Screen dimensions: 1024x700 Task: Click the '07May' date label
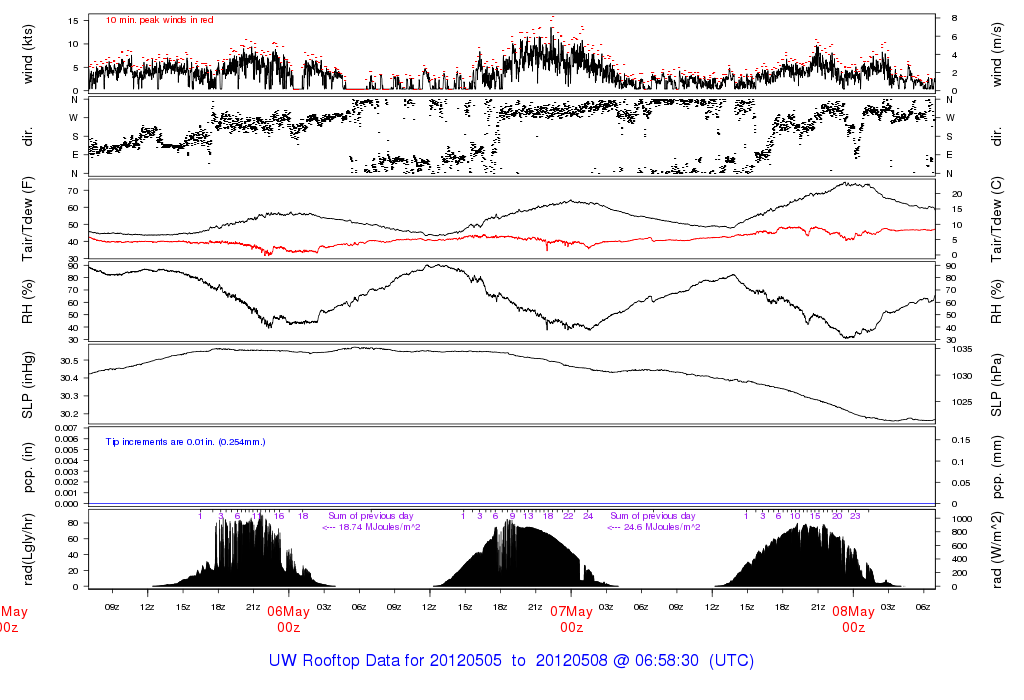click(571, 612)
